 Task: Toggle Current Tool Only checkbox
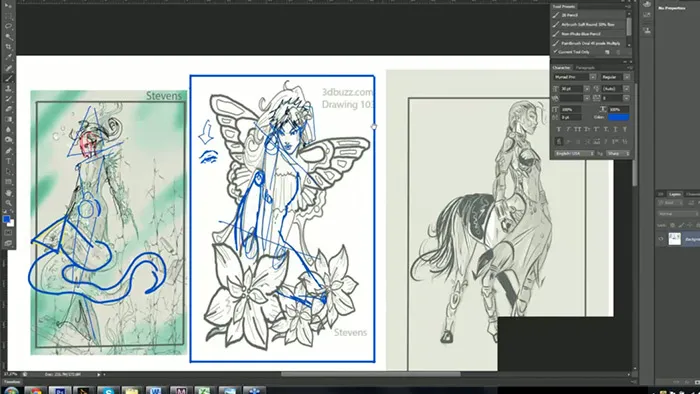tap(555, 52)
